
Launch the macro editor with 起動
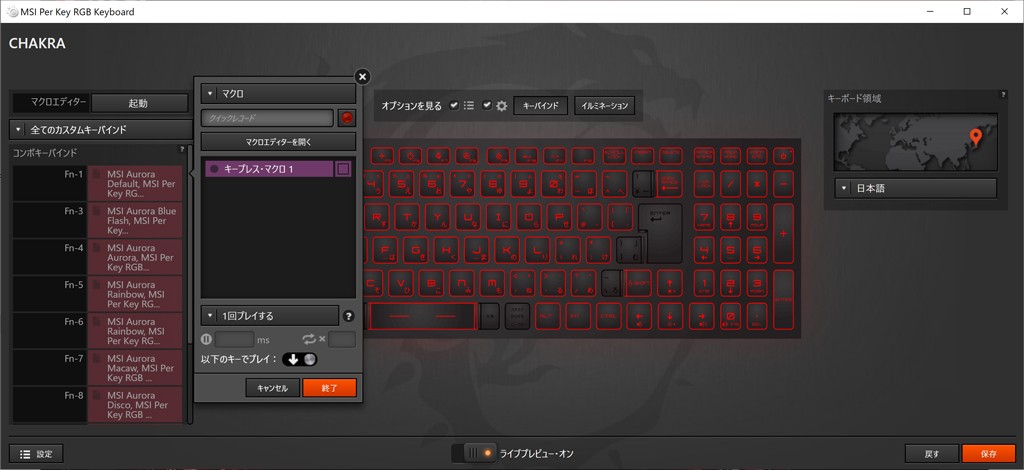pyautogui.click(x=138, y=103)
